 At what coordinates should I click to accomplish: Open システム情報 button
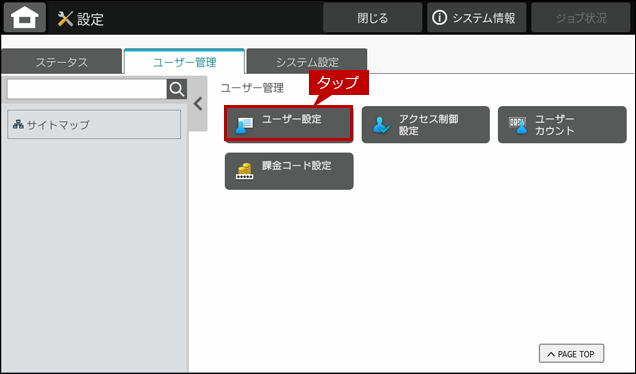point(477,18)
